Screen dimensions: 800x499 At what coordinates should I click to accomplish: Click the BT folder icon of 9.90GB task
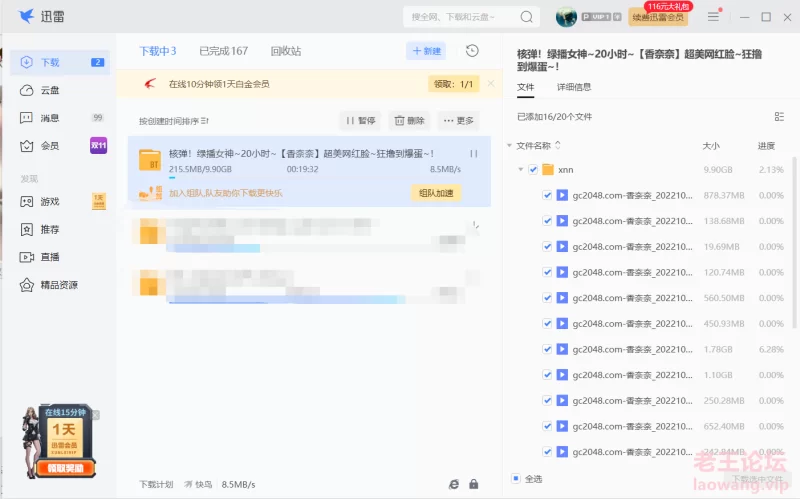click(150, 160)
